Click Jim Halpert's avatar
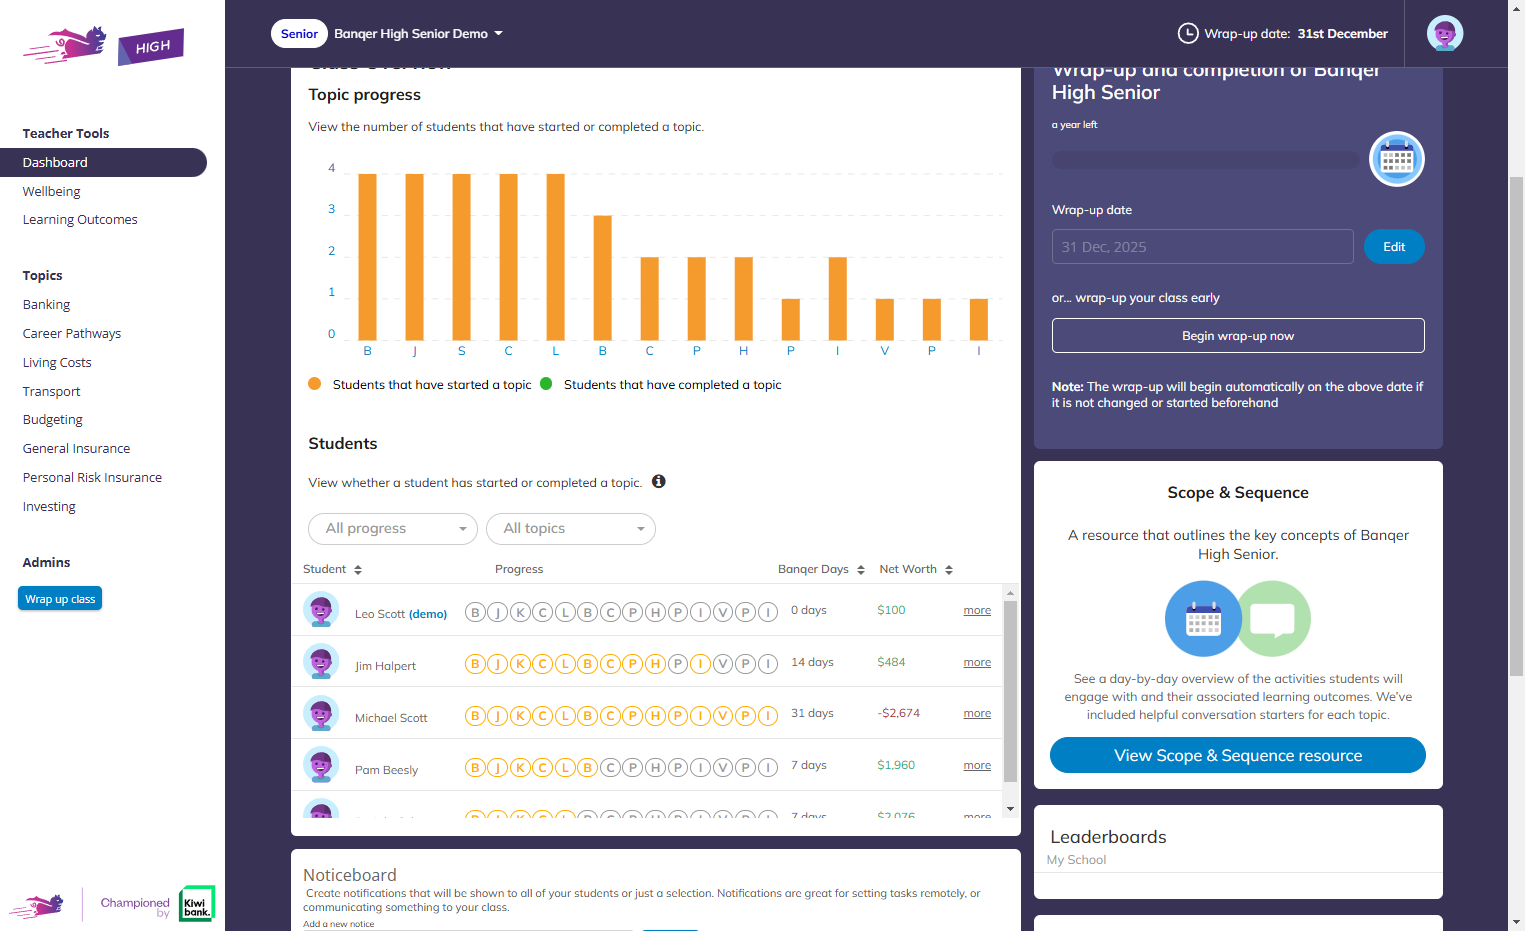The image size is (1525, 931). (320, 662)
